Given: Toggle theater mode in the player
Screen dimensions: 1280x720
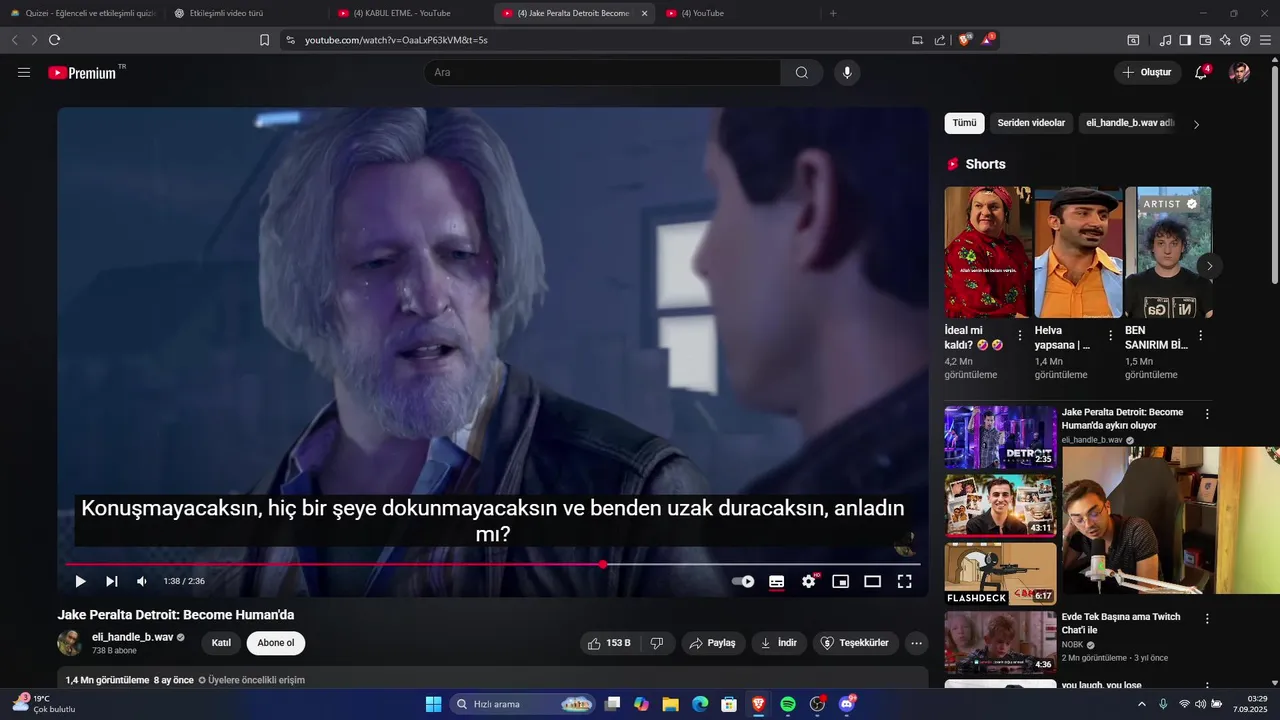Looking at the screenshot, I should (x=872, y=581).
